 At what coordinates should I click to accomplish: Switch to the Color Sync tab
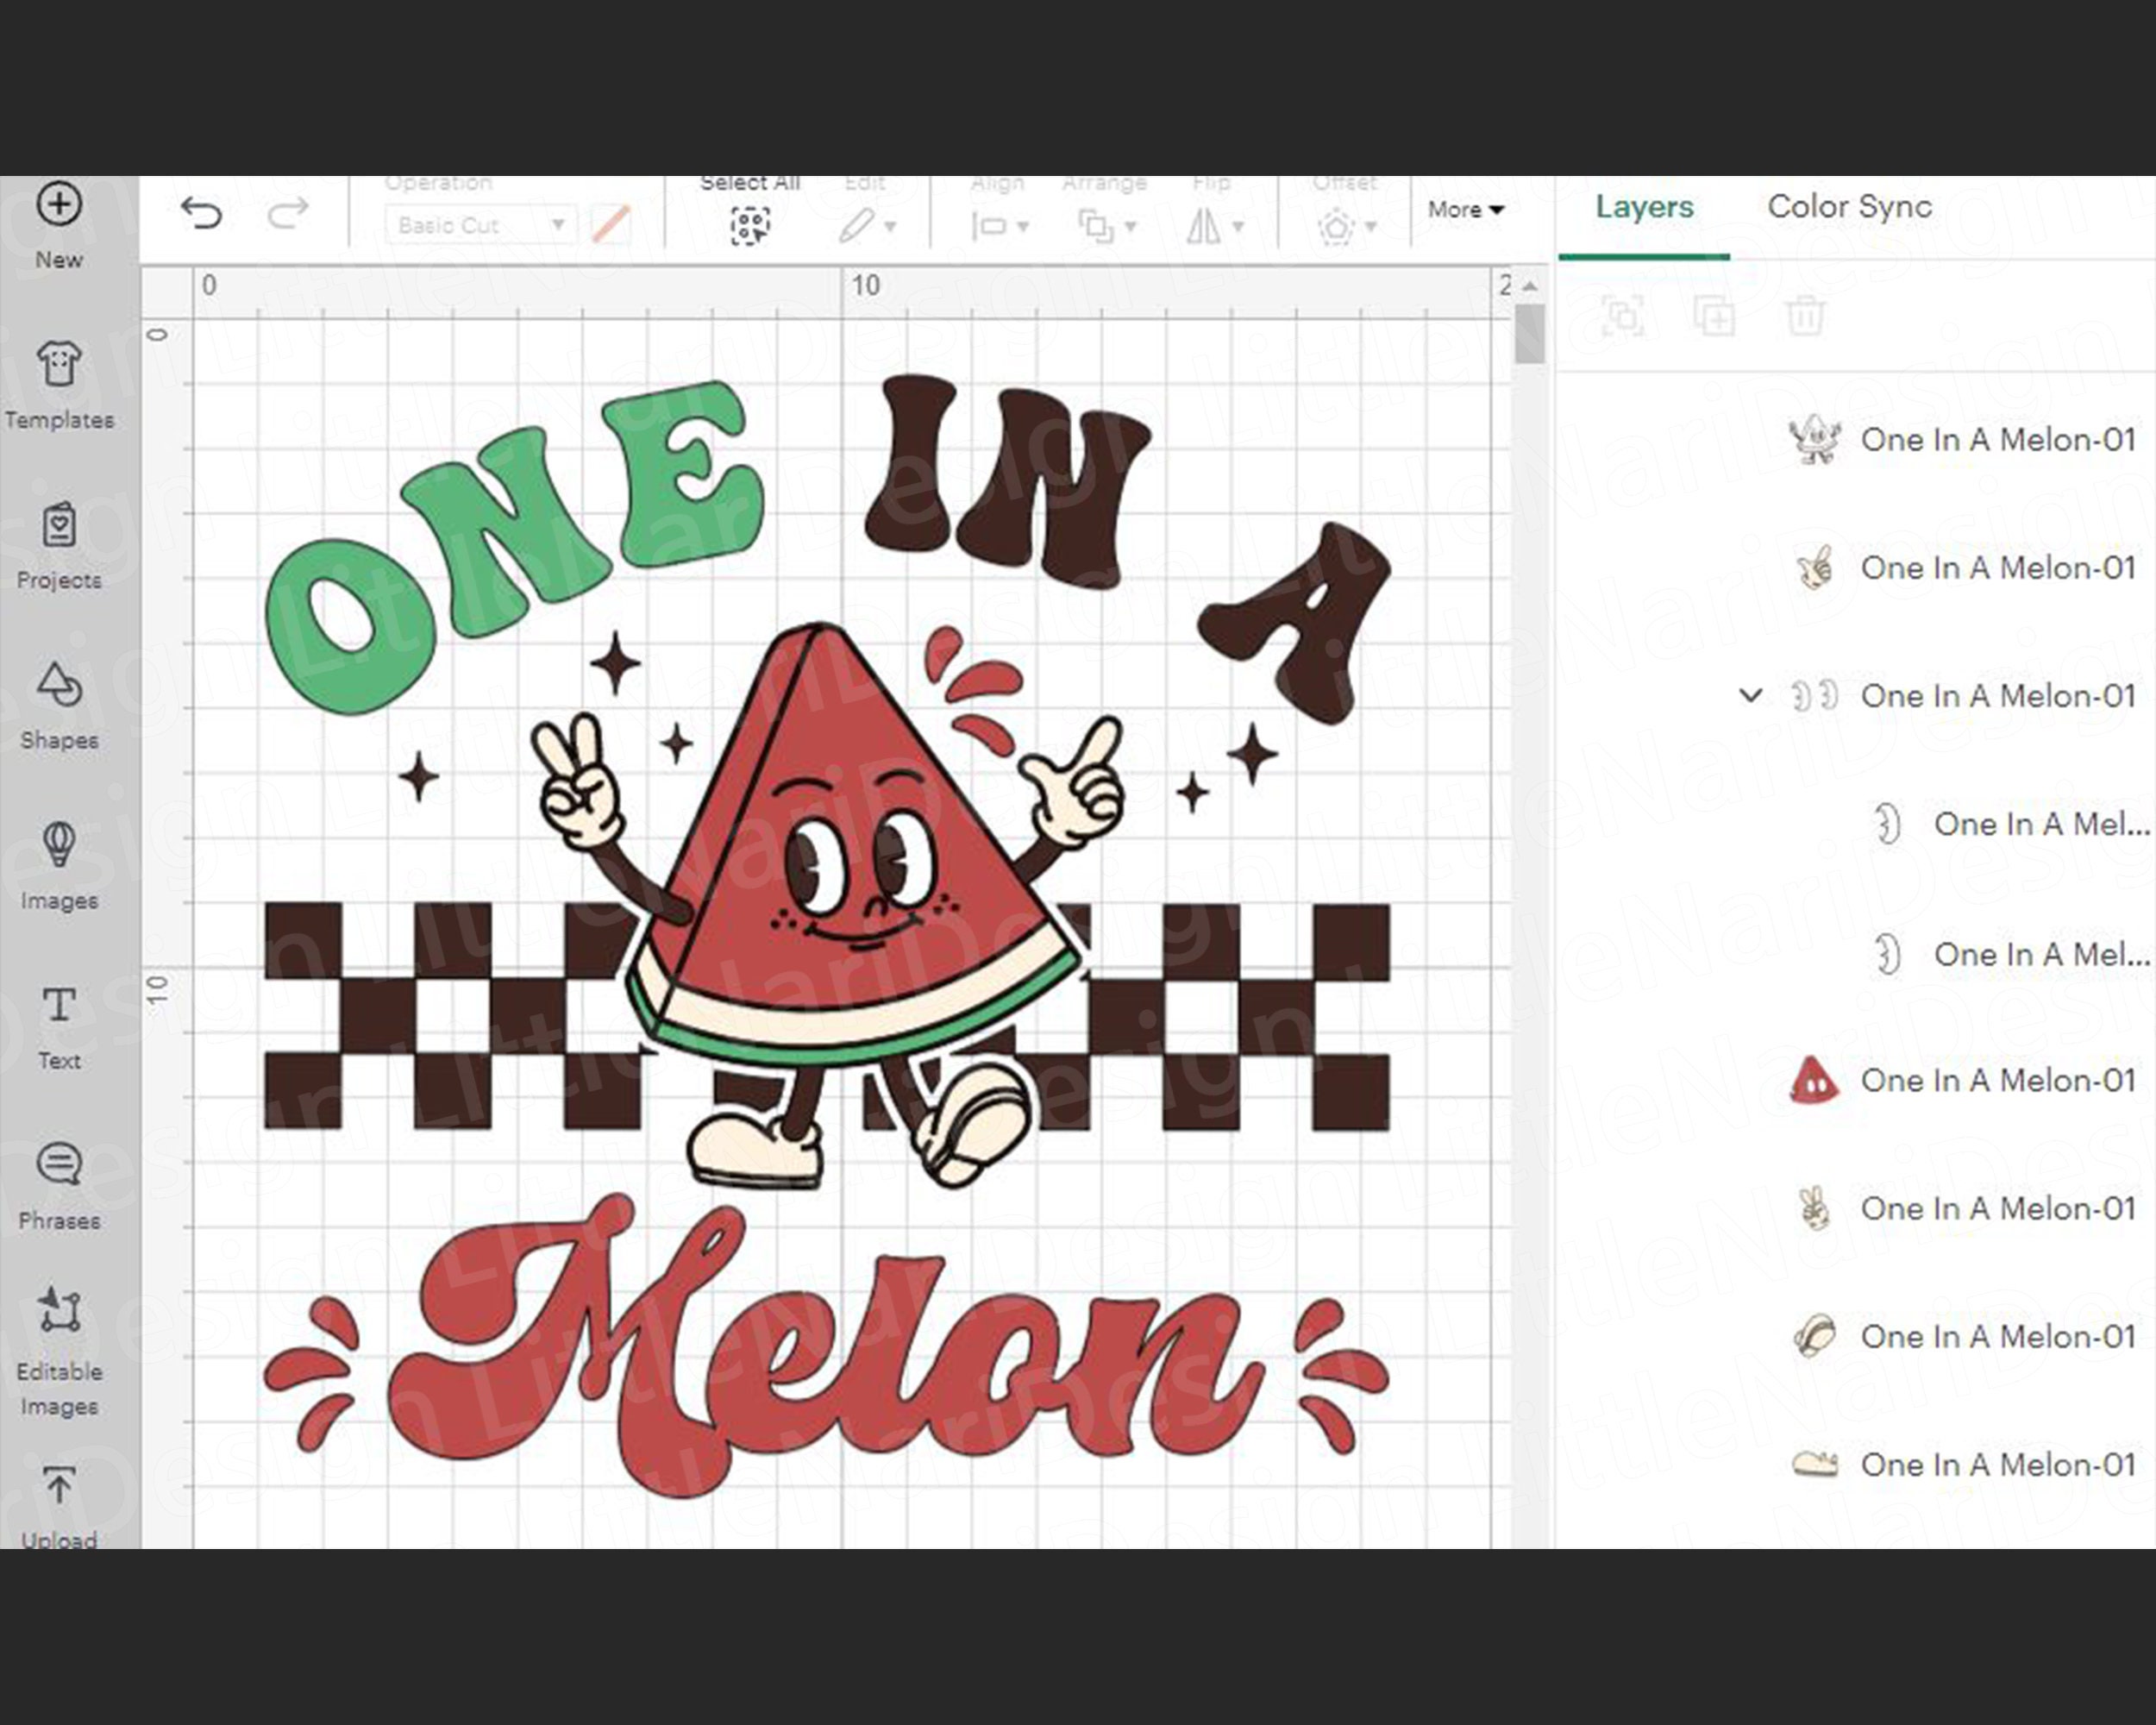(x=1849, y=207)
